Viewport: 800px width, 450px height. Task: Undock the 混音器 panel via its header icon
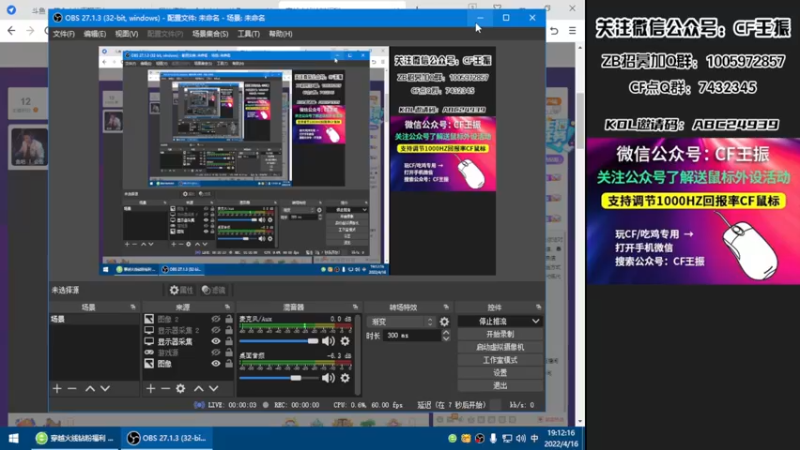356,307
